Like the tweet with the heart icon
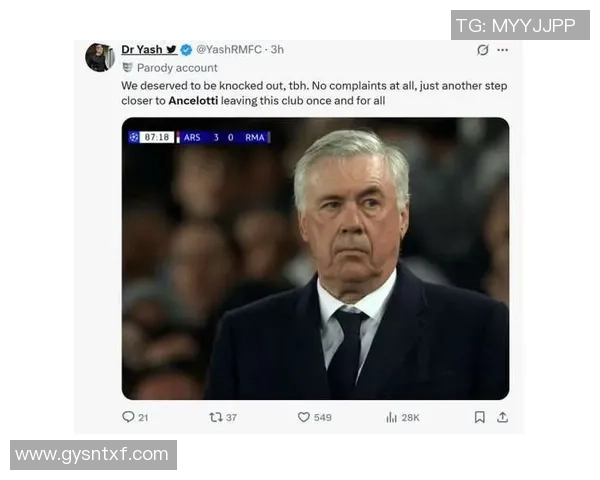 304,417
